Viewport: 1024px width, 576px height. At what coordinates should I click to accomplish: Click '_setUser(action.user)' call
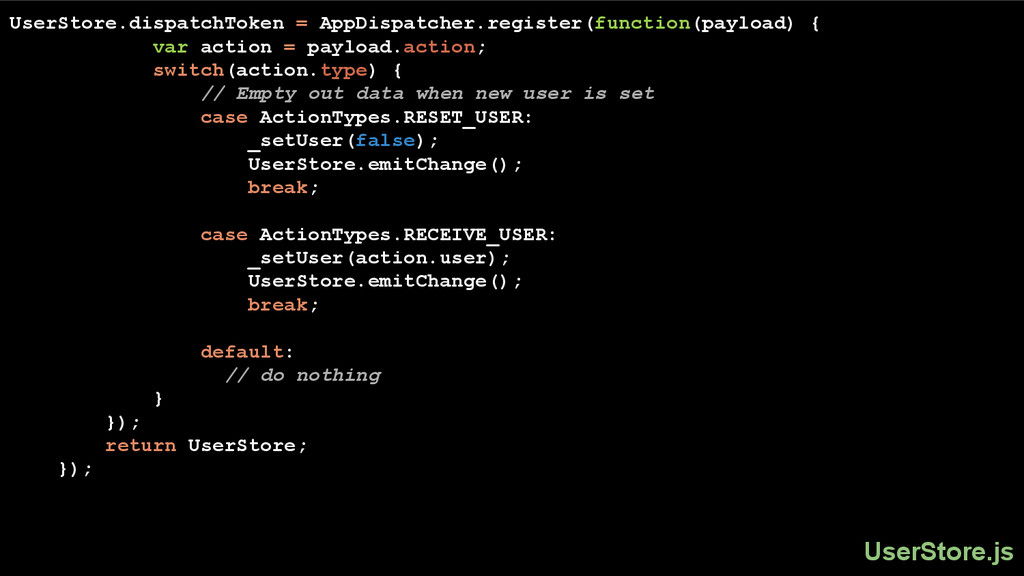378,258
